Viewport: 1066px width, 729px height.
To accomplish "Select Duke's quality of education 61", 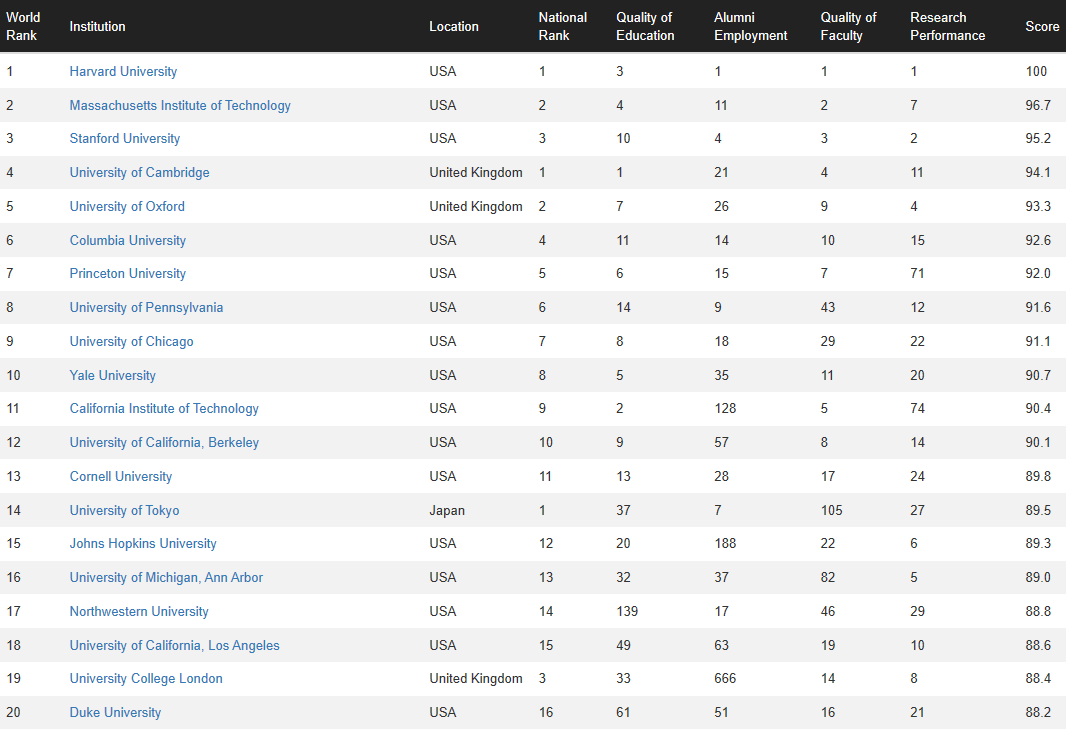I will 623,713.
